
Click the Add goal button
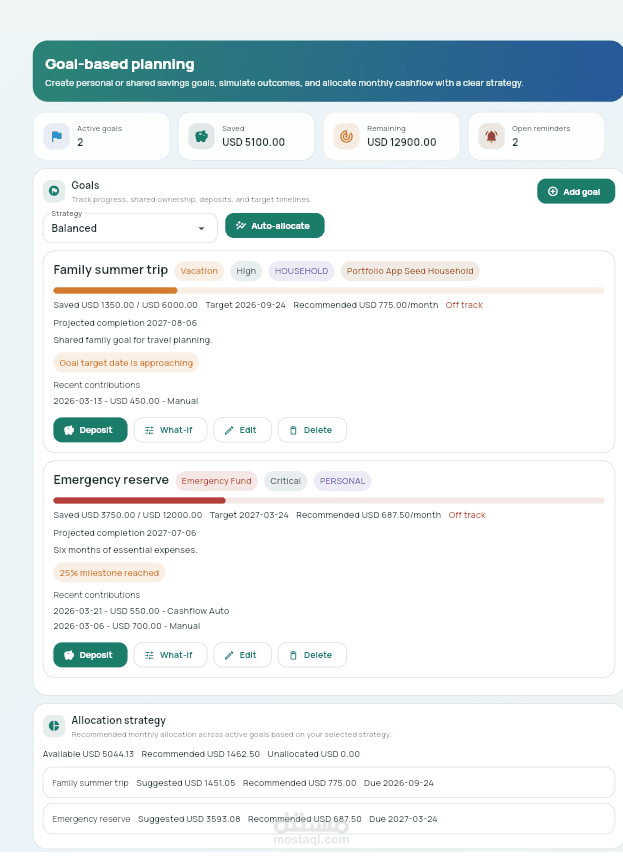pos(575,191)
